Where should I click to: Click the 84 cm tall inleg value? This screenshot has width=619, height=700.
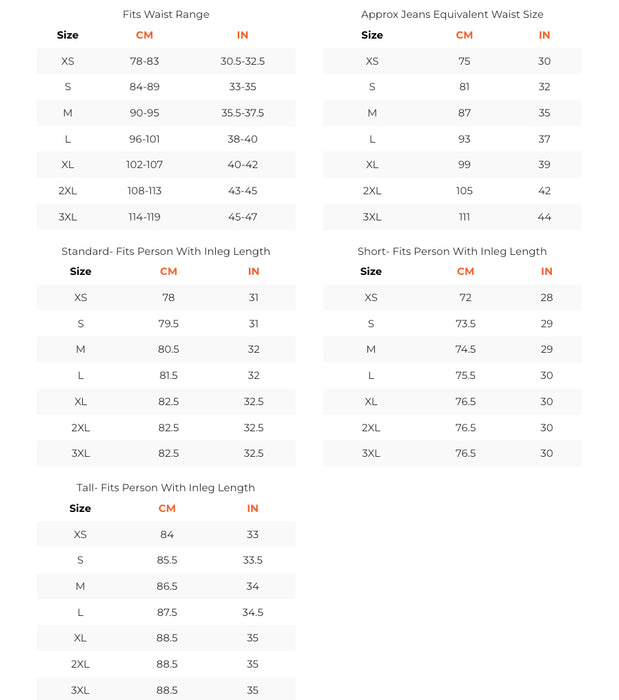click(167, 534)
